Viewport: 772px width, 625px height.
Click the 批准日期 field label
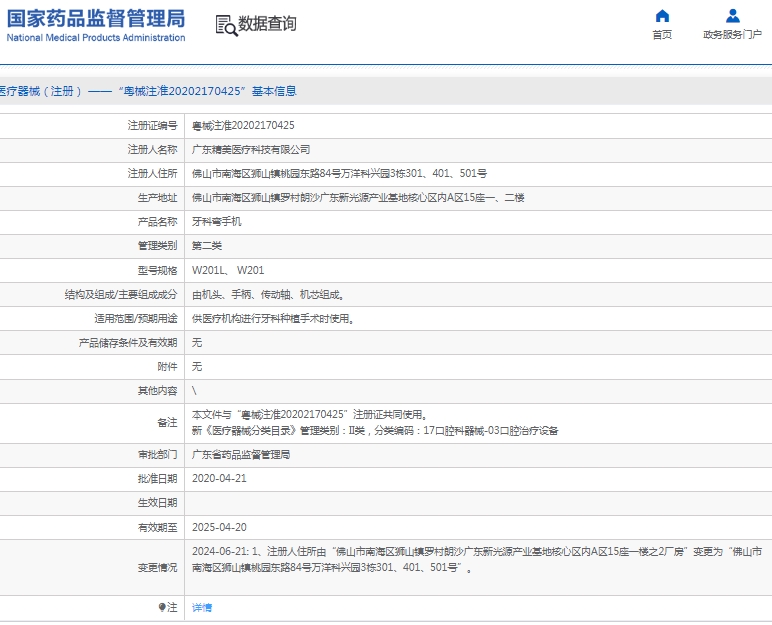(x=158, y=479)
